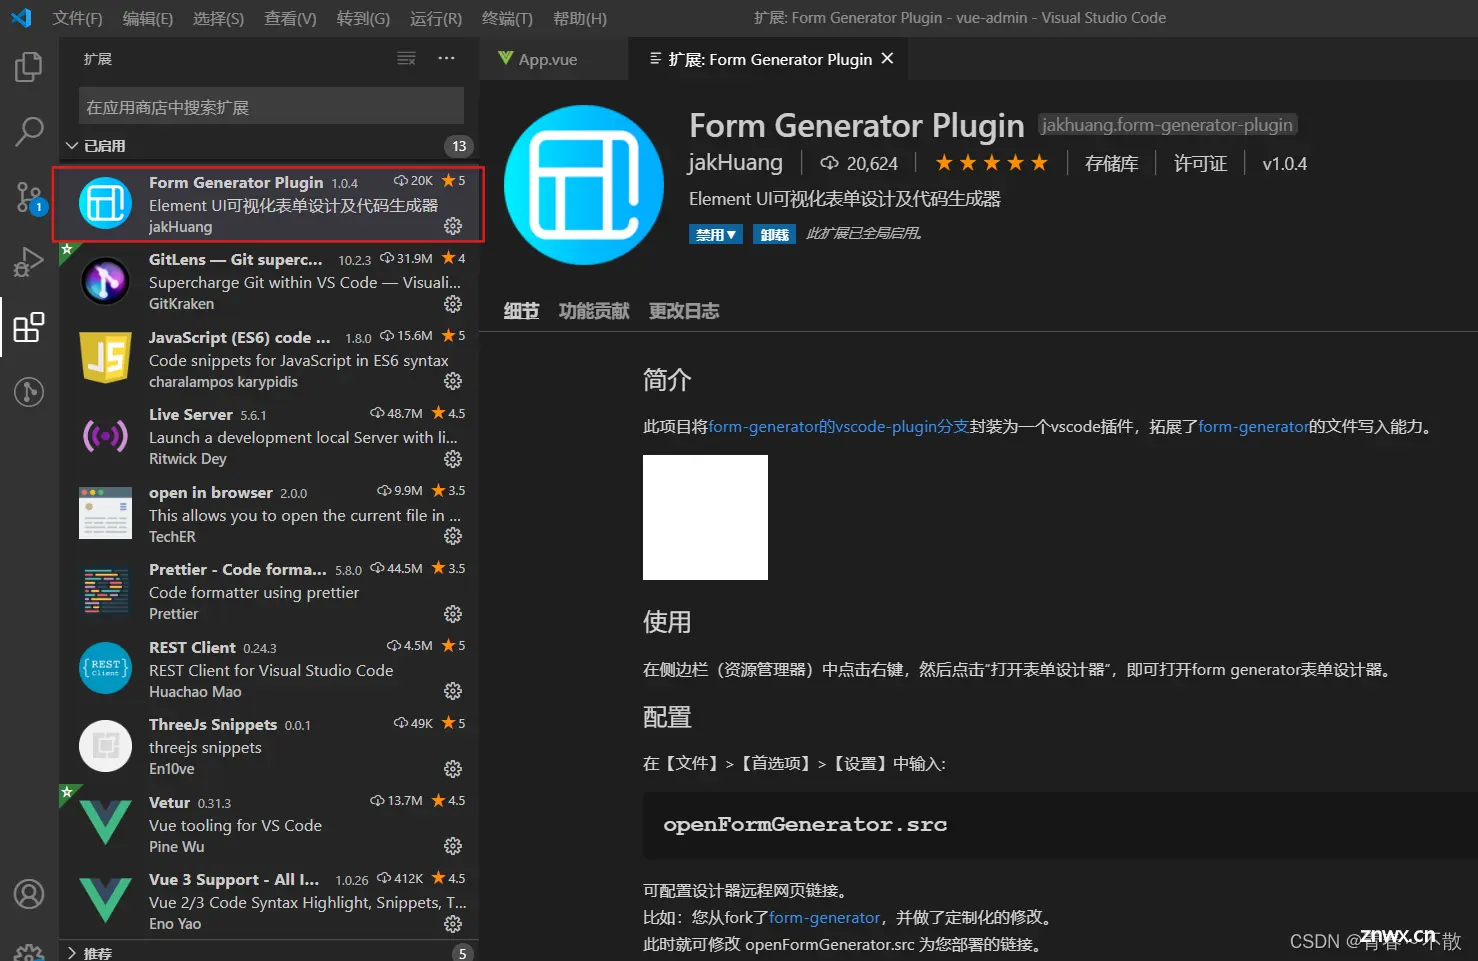Open the 编辑(E) menu
1478x961 pixels.
[x=147, y=18]
